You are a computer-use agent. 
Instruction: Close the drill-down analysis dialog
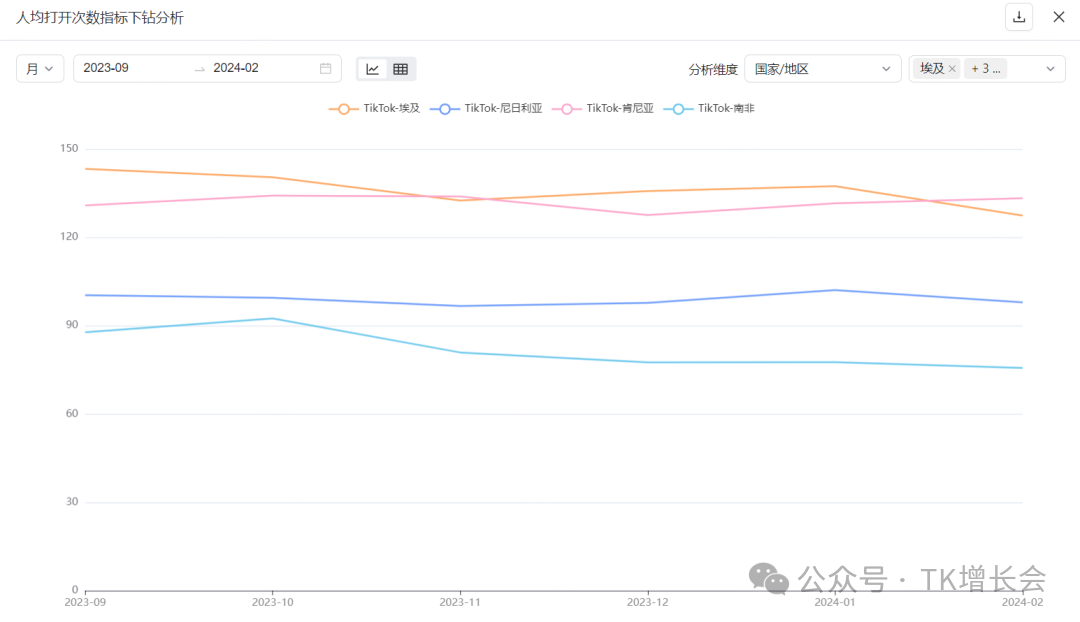[x=1059, y=16]
